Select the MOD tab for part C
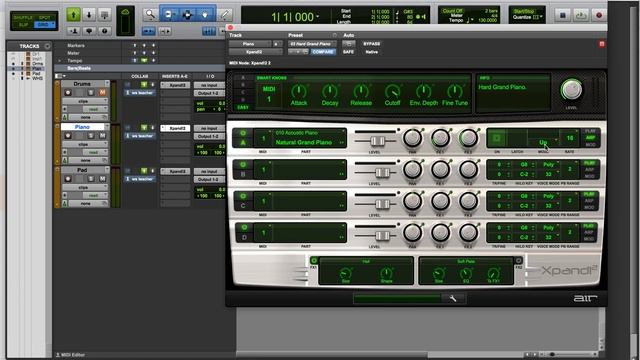Viewport: 640px width, 360px height. (589, 208)
